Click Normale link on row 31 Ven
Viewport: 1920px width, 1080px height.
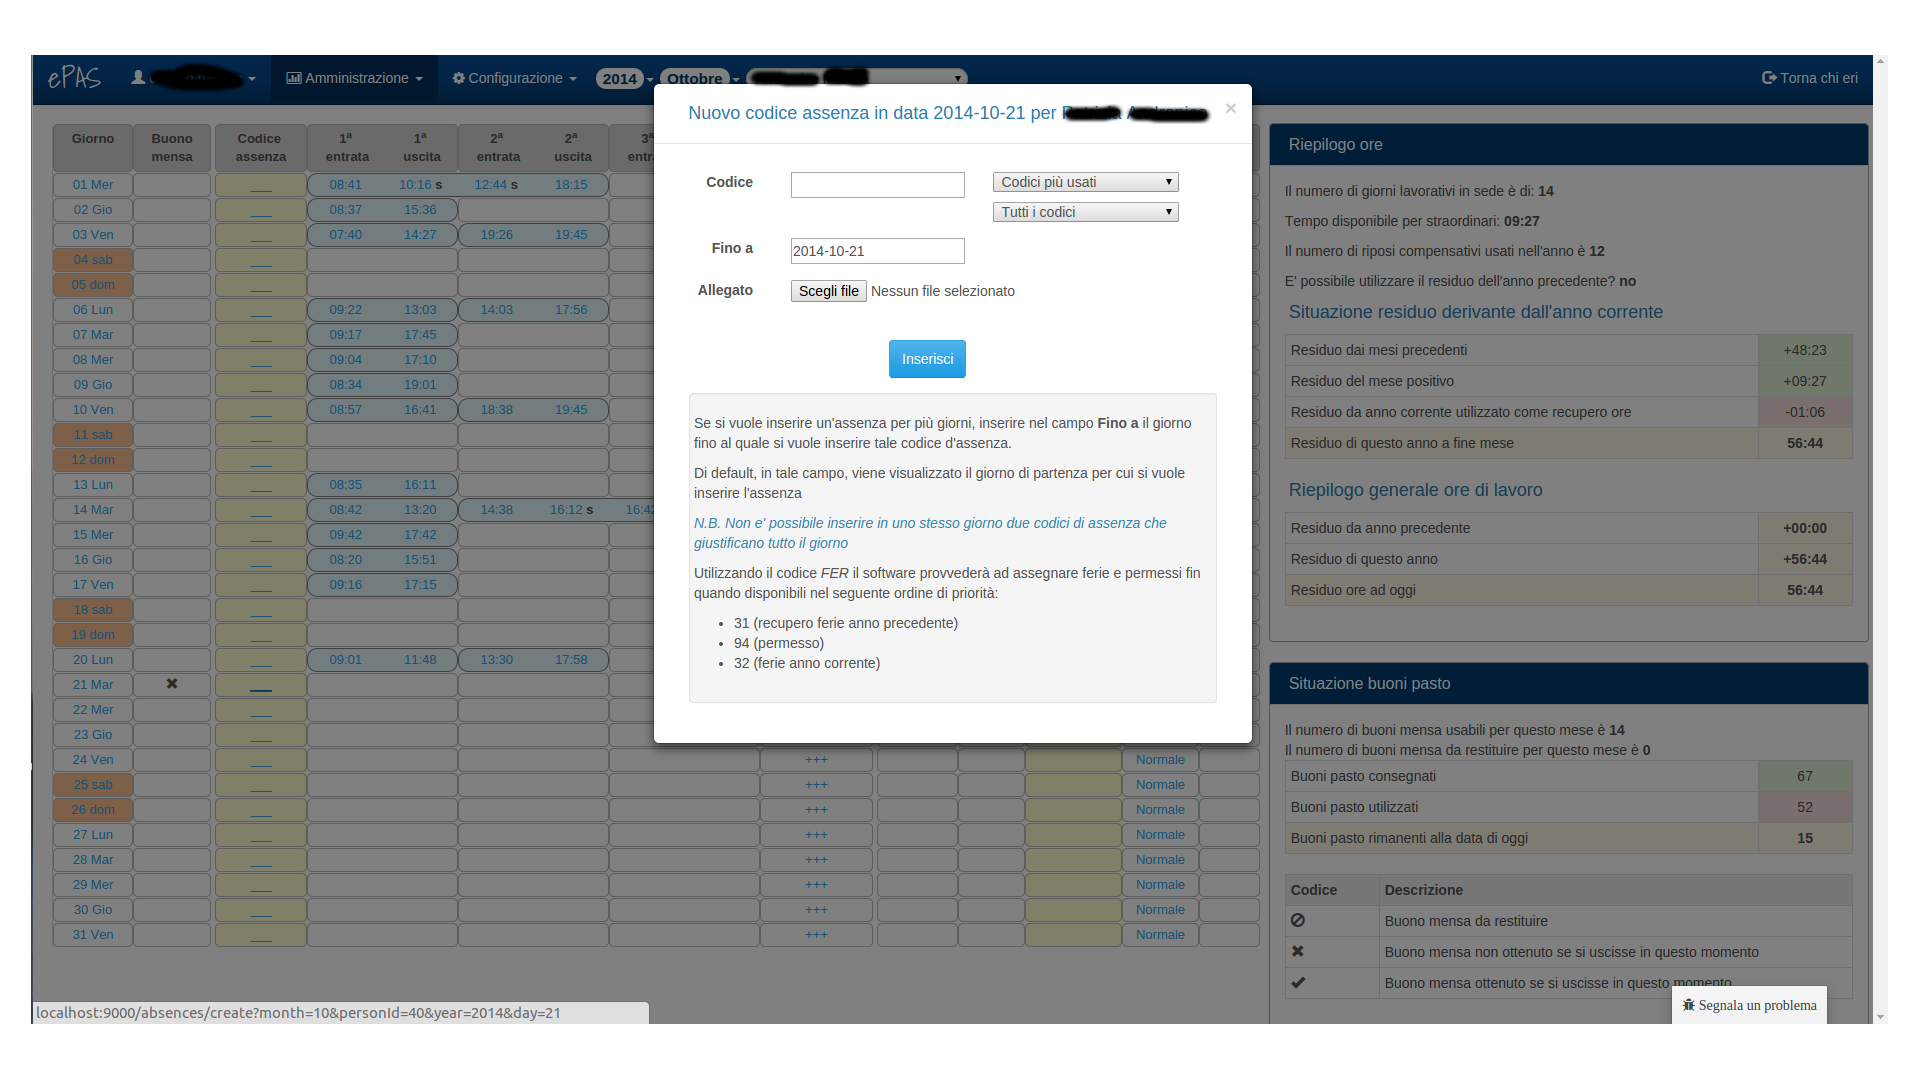coord(1160,935)
